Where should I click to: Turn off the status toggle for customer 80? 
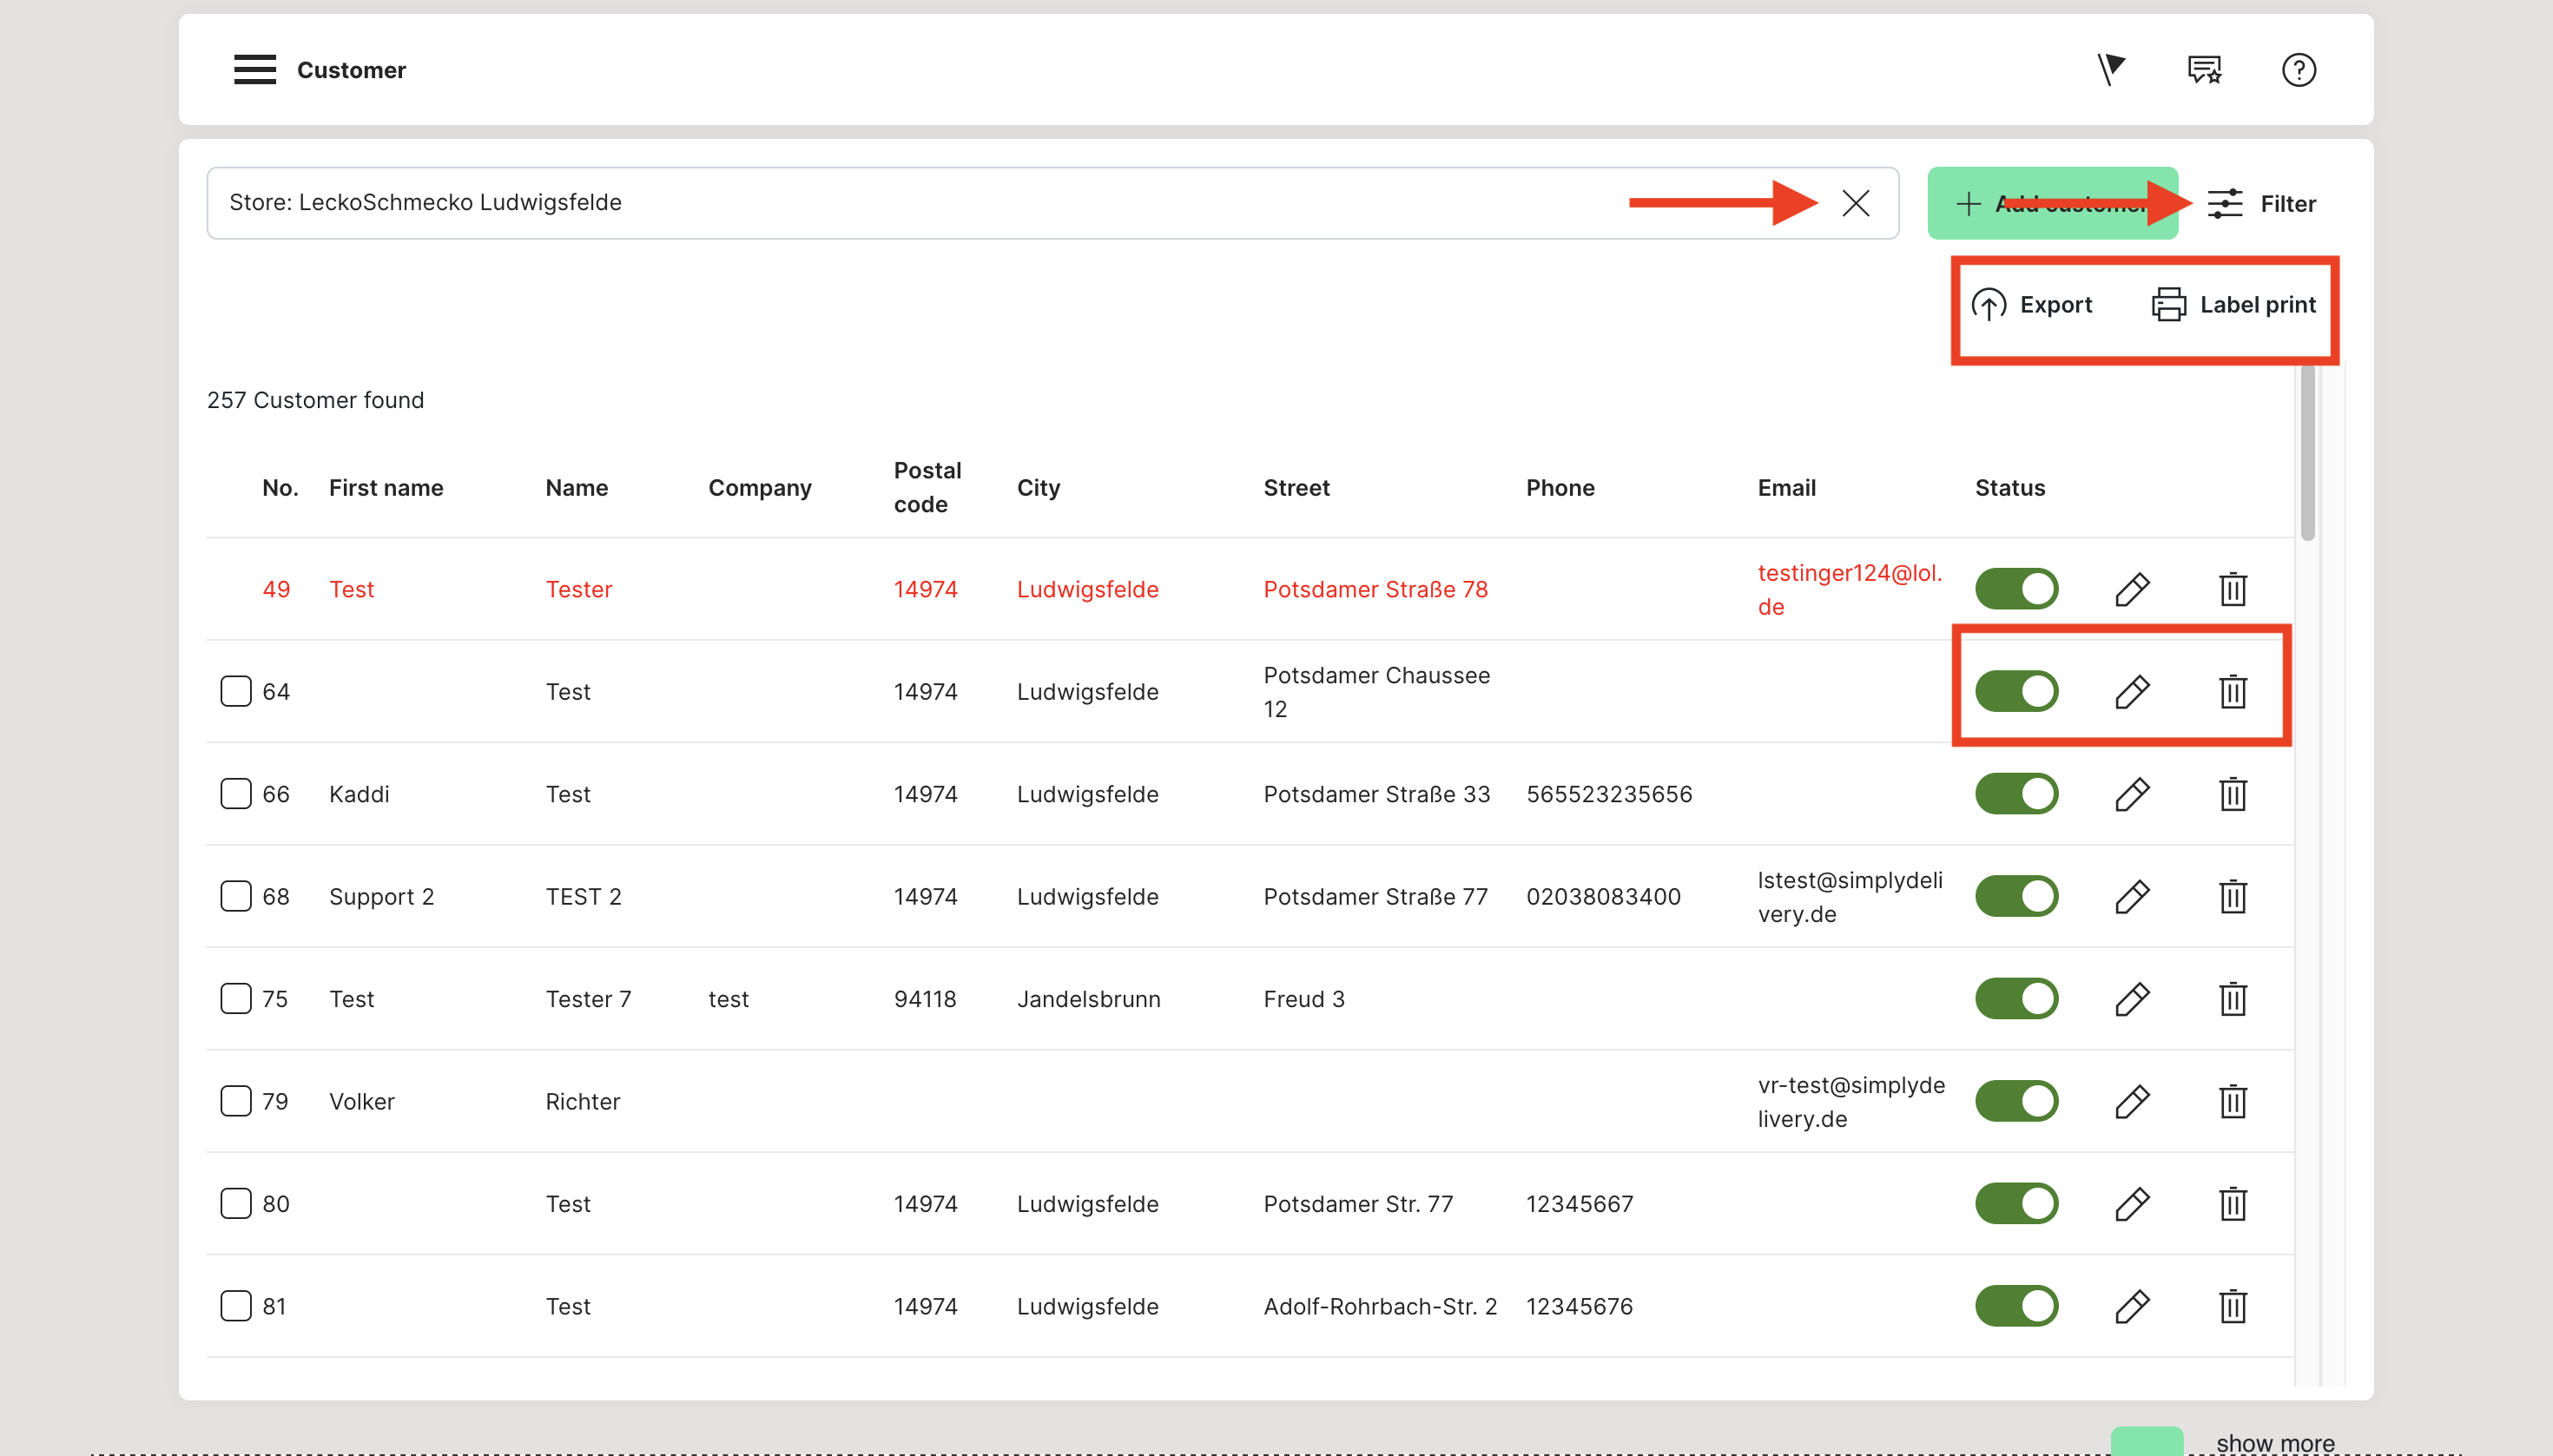[2016, 1203]
